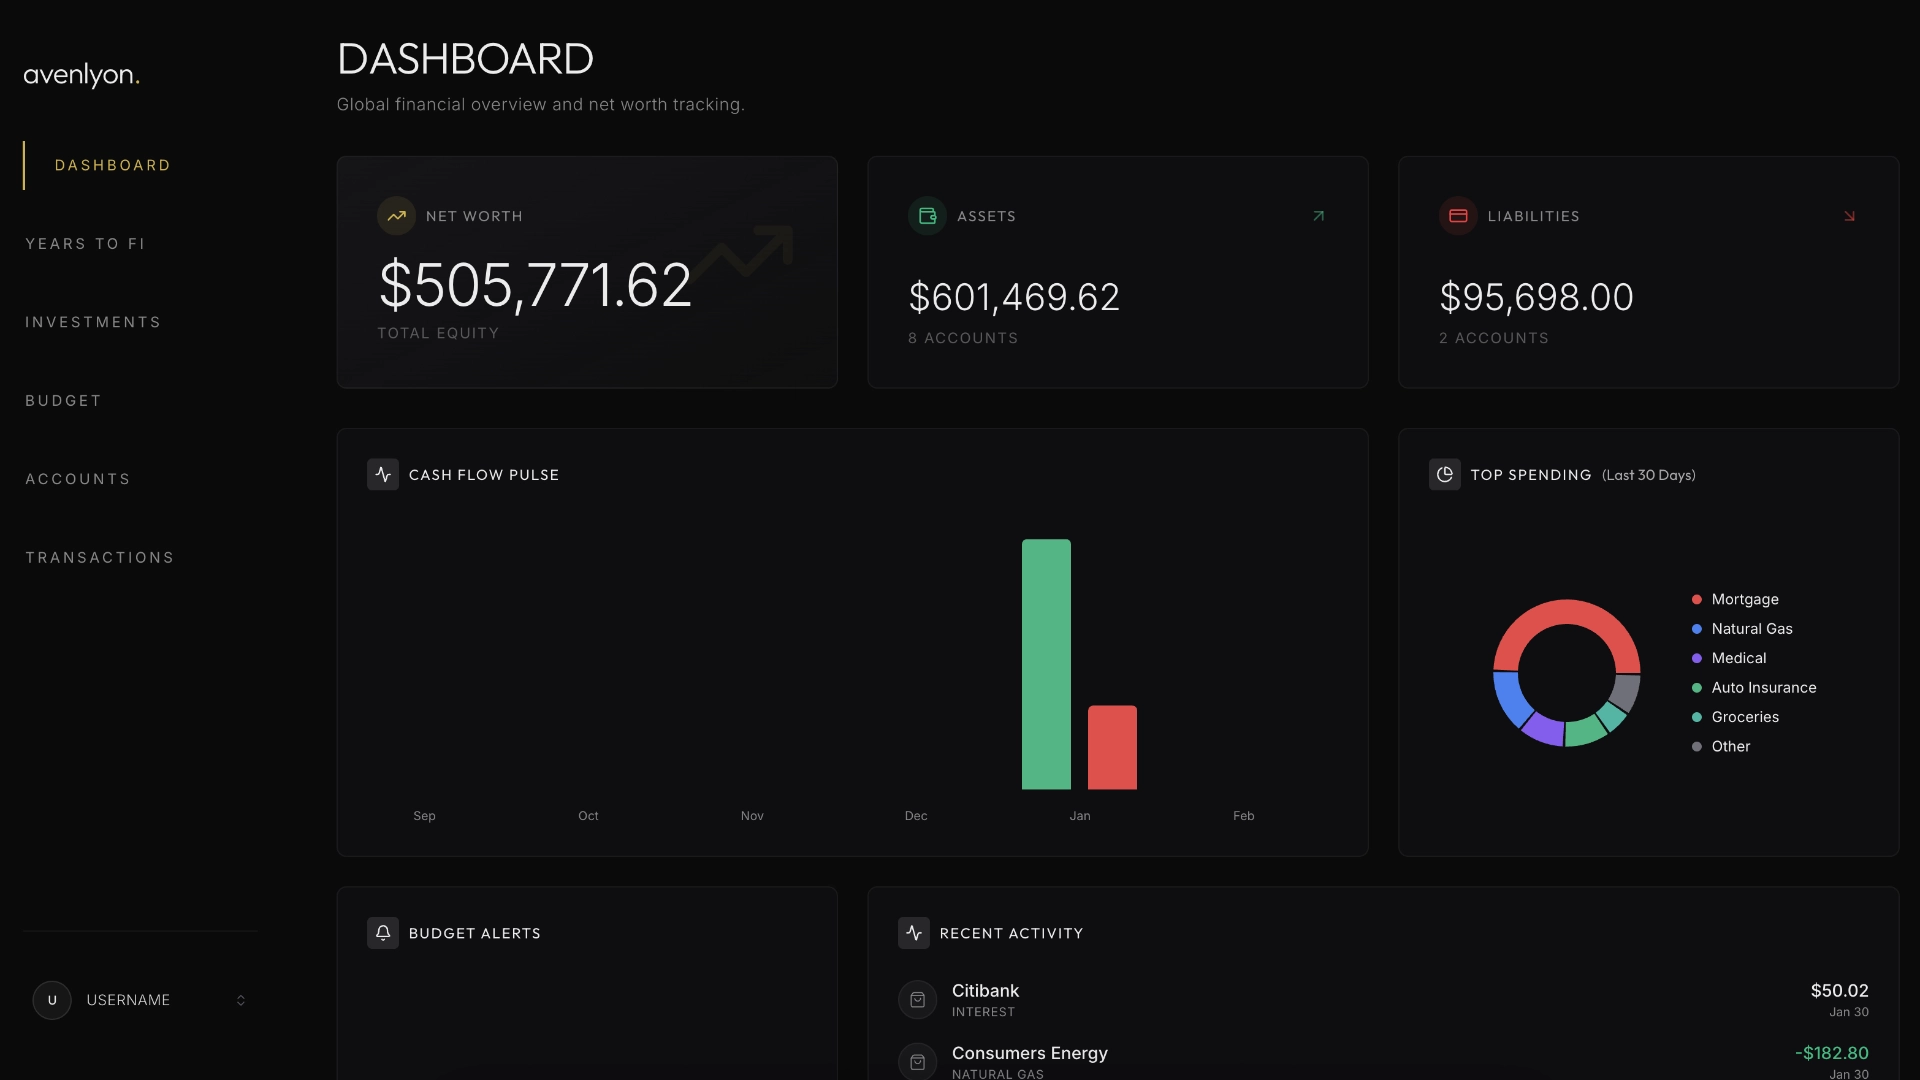Expand the Medical legend entry
The image size is (1920, 1080).
[1741, 658]
